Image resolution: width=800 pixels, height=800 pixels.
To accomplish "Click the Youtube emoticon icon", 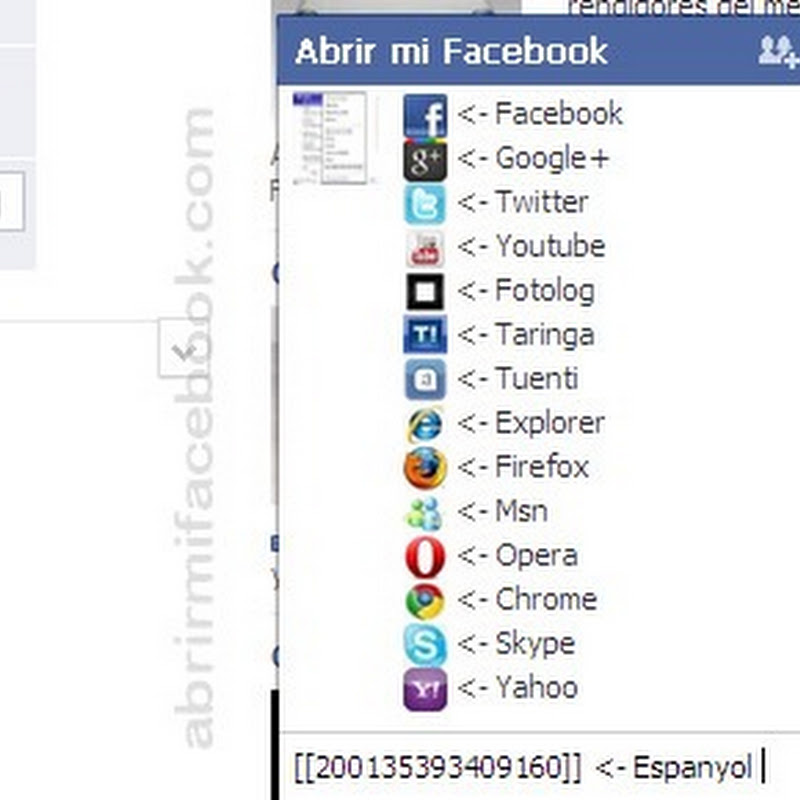I will click(425, 248).
